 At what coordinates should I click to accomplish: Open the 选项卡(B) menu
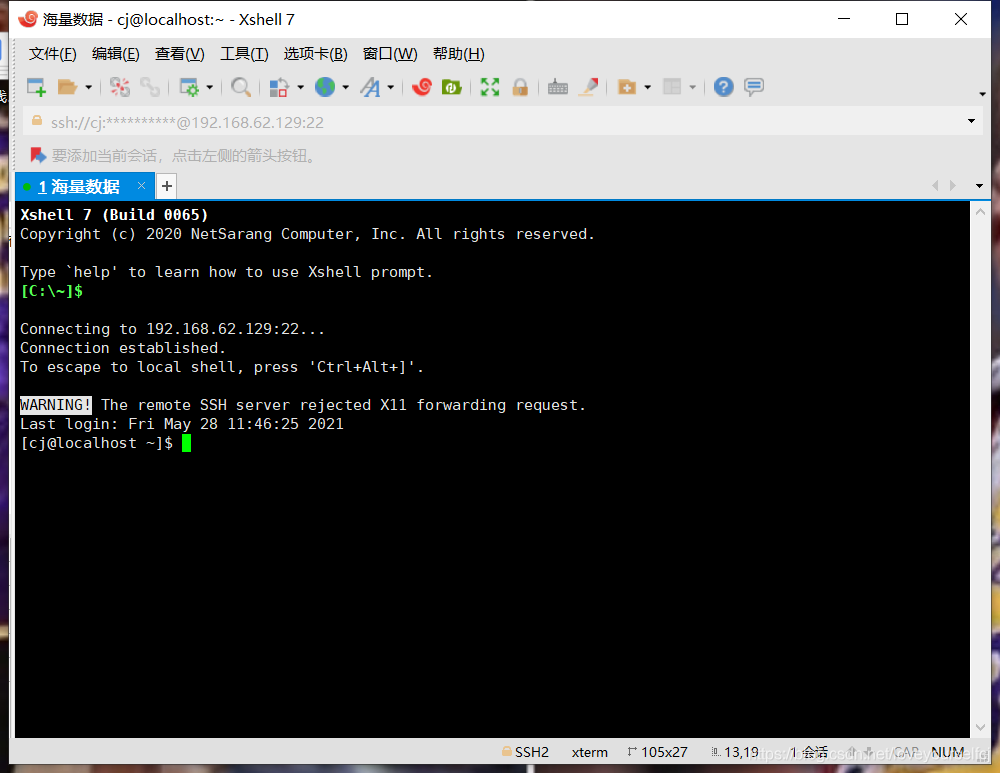point(316,54)
